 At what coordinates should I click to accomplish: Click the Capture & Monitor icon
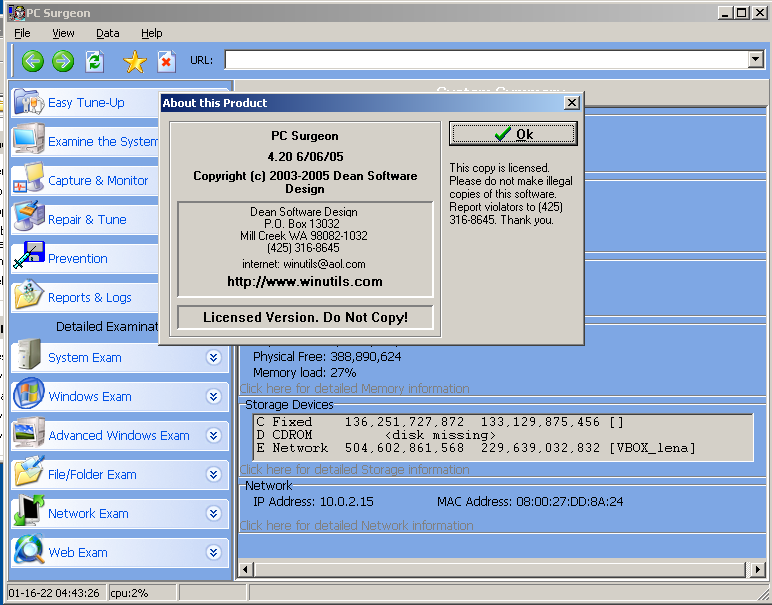tap(29, 178)
